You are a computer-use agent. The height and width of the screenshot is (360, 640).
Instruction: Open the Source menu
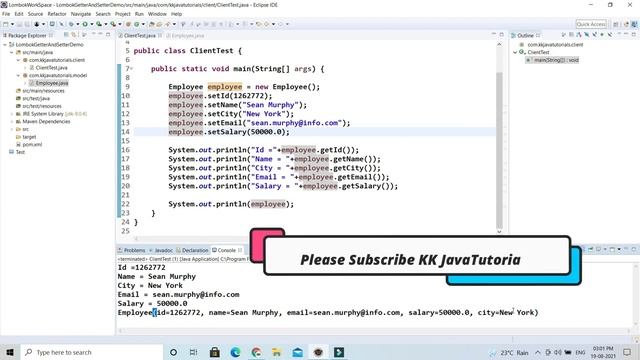35,14
